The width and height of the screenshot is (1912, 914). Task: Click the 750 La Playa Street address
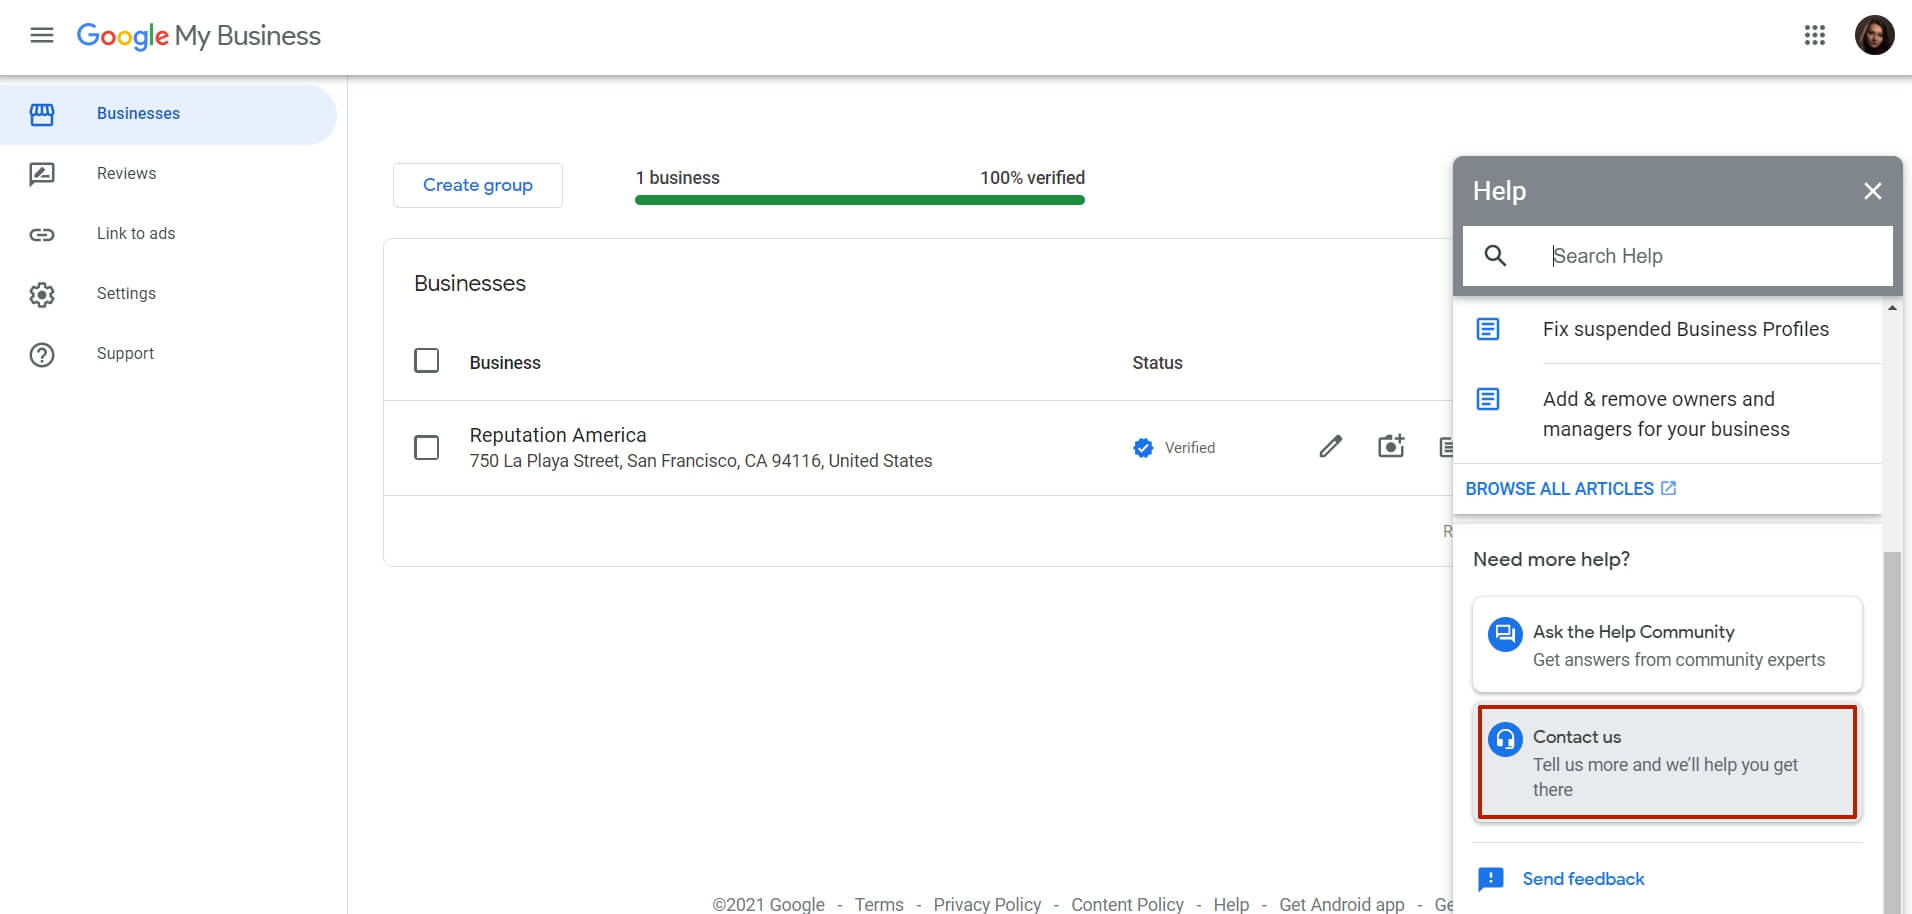coord(701,461)
